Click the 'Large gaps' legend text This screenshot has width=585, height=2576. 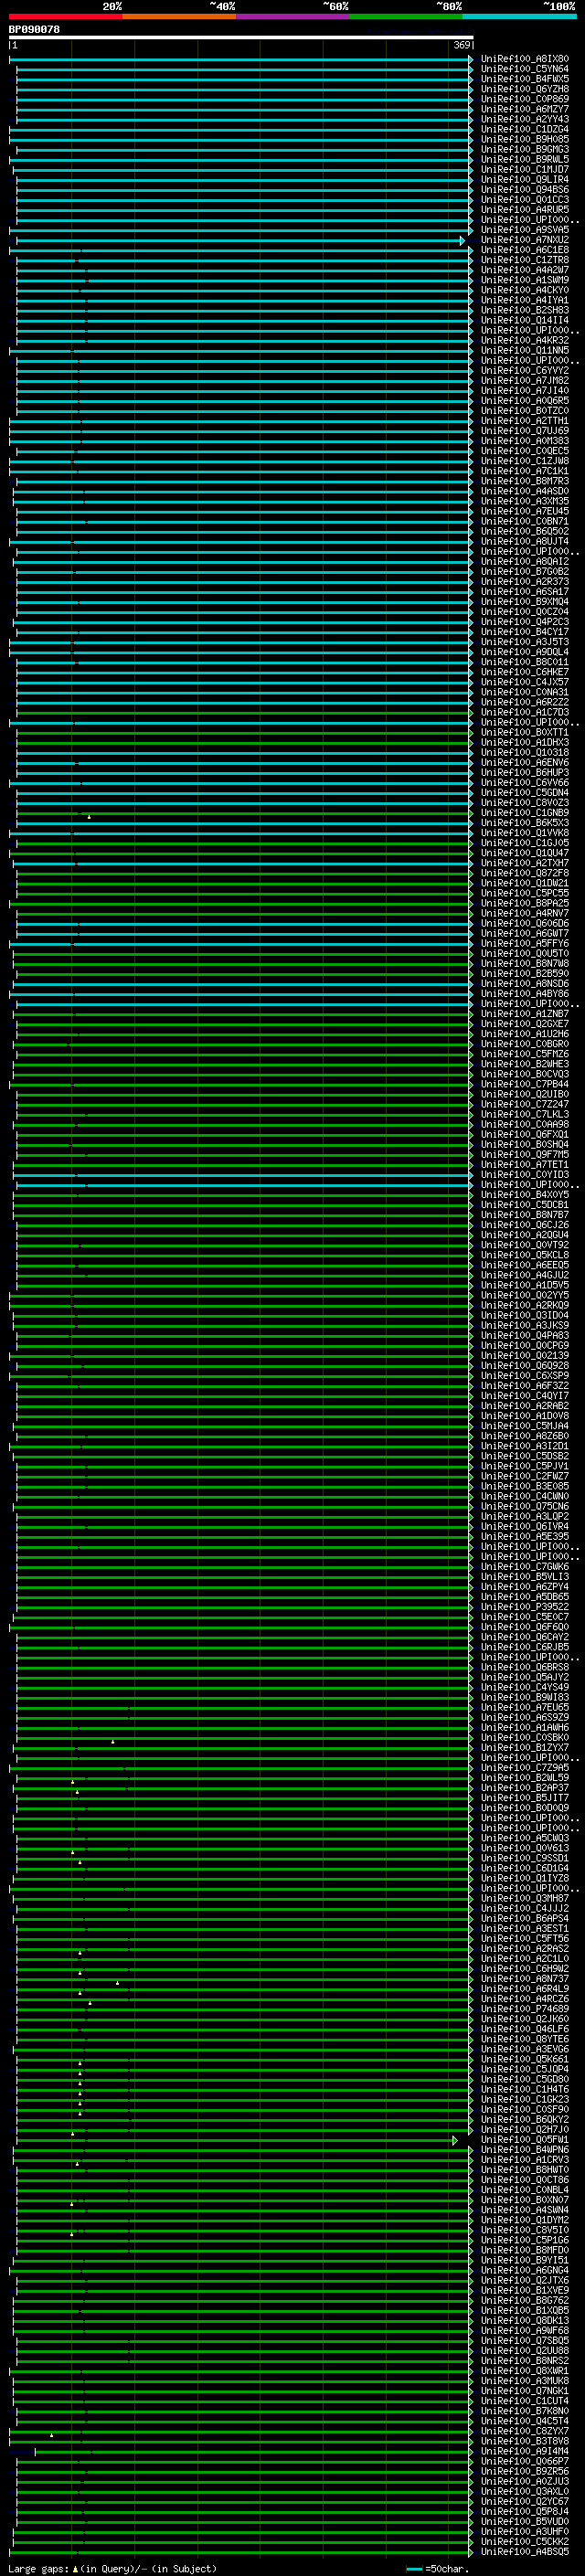(x=39, y=2568)
